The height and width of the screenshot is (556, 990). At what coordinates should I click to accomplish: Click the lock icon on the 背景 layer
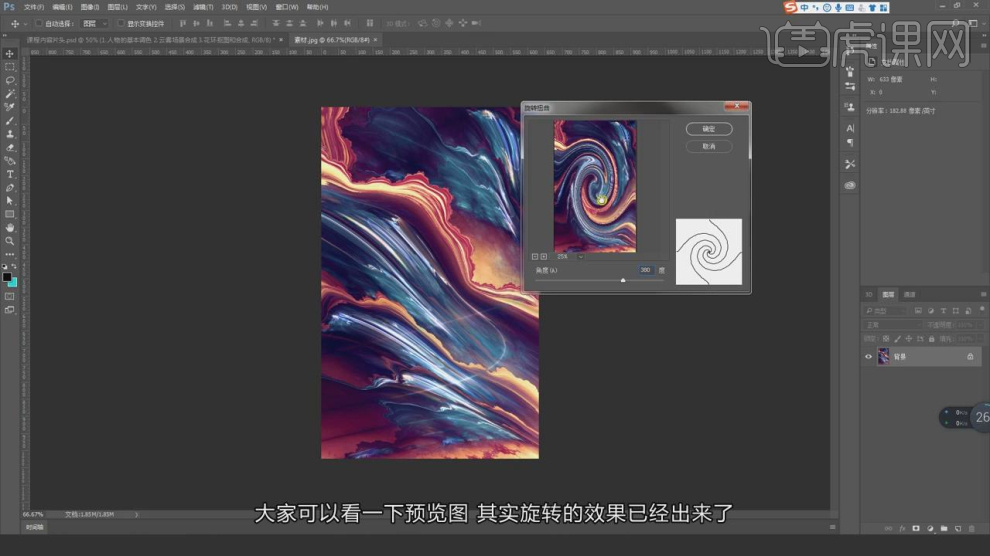pyautogui.click(x=970, y=357)
